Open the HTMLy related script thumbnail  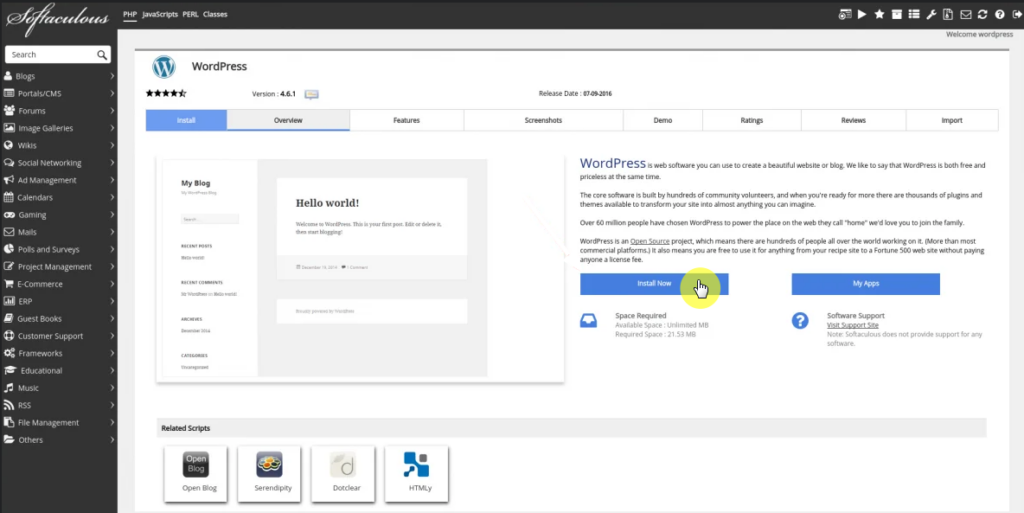click(417, 474)
